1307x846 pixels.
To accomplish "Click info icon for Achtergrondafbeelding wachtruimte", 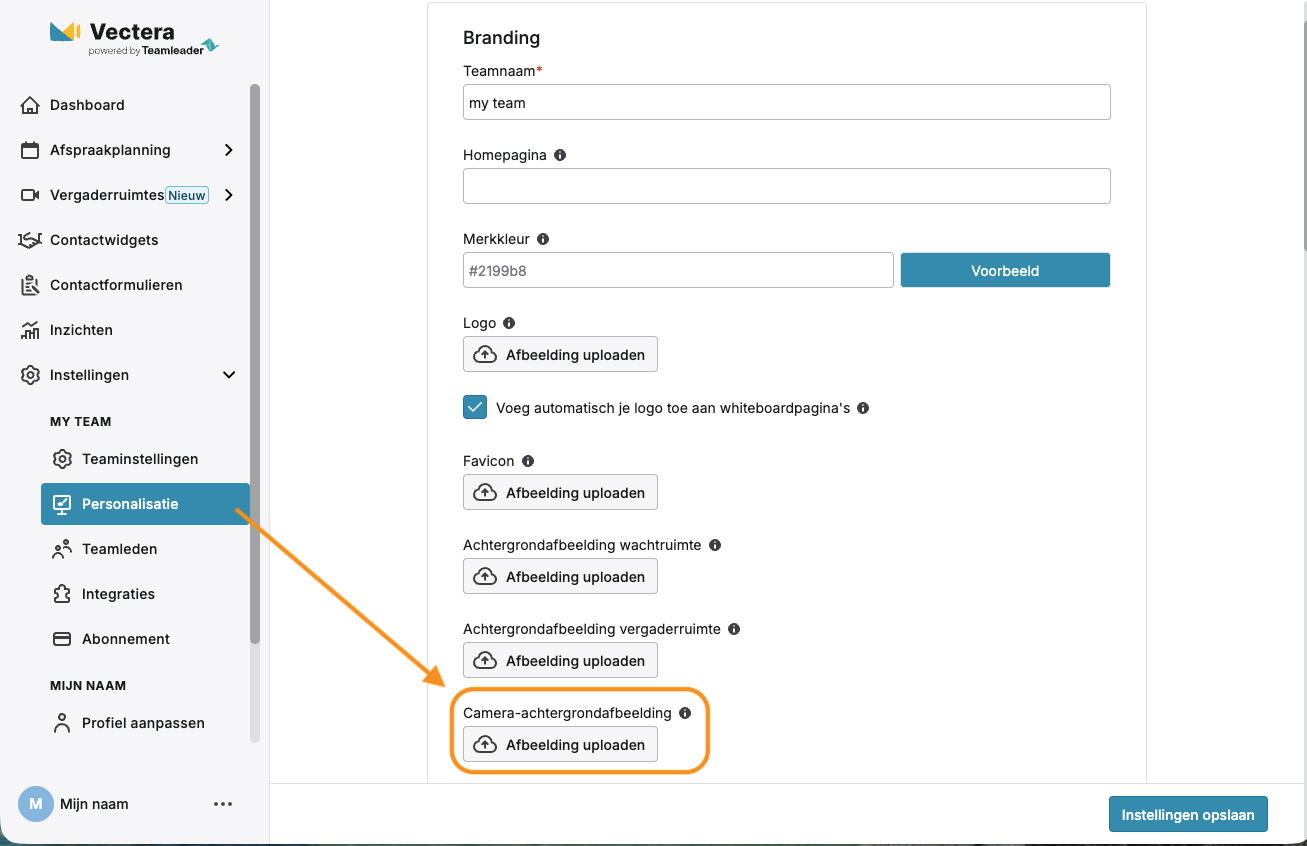I will [715, 545].
